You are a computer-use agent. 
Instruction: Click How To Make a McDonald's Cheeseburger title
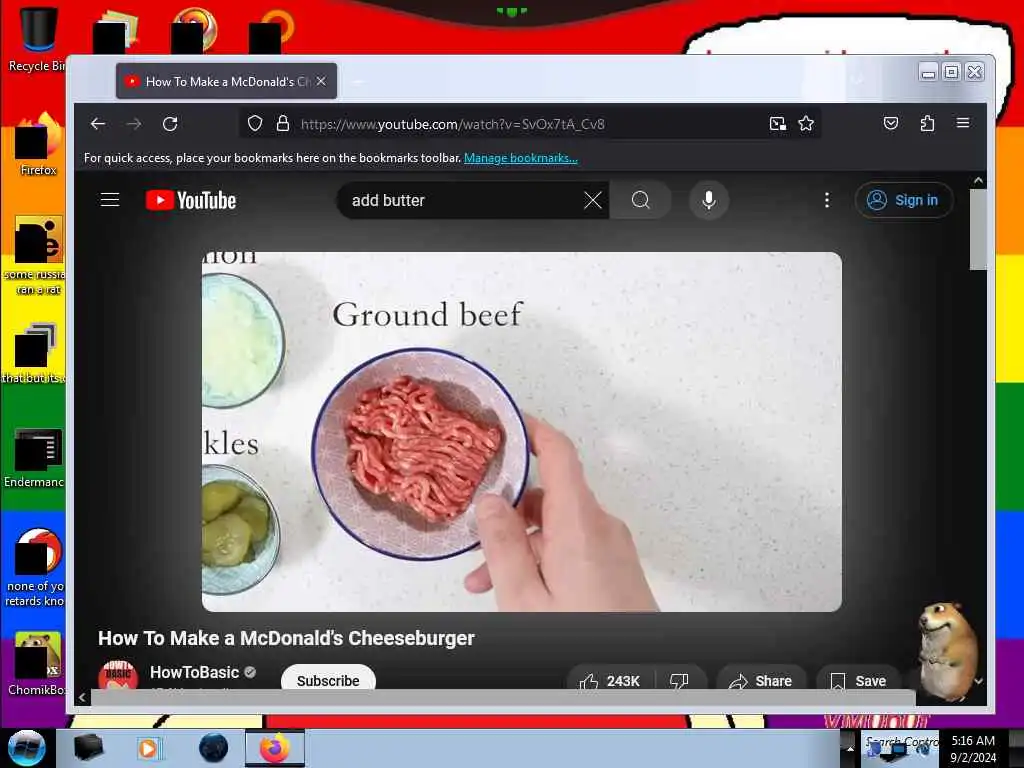coord(286,638)
